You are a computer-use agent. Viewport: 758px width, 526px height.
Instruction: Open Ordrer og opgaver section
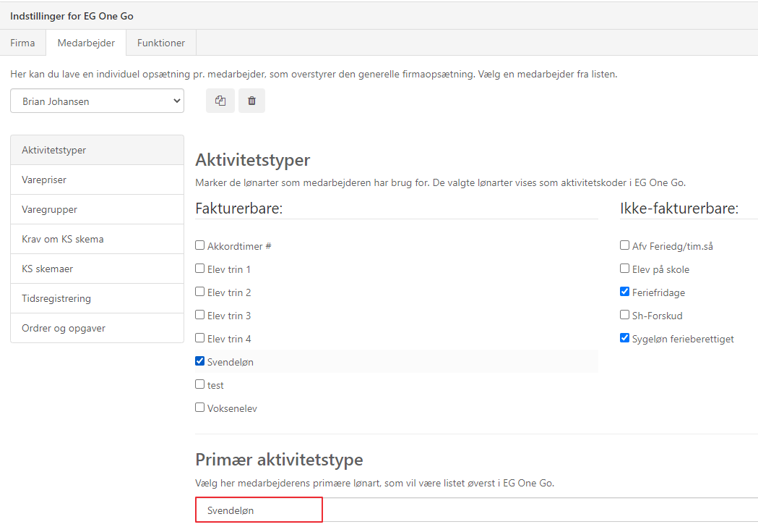[x=97, y=328]
